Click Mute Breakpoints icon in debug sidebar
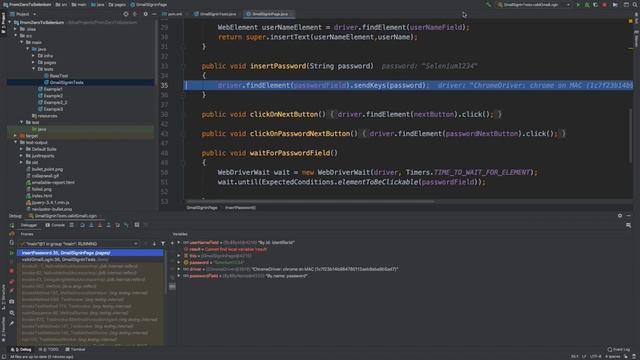This screenshot has width=640, height=360. (x=12, y=291)
